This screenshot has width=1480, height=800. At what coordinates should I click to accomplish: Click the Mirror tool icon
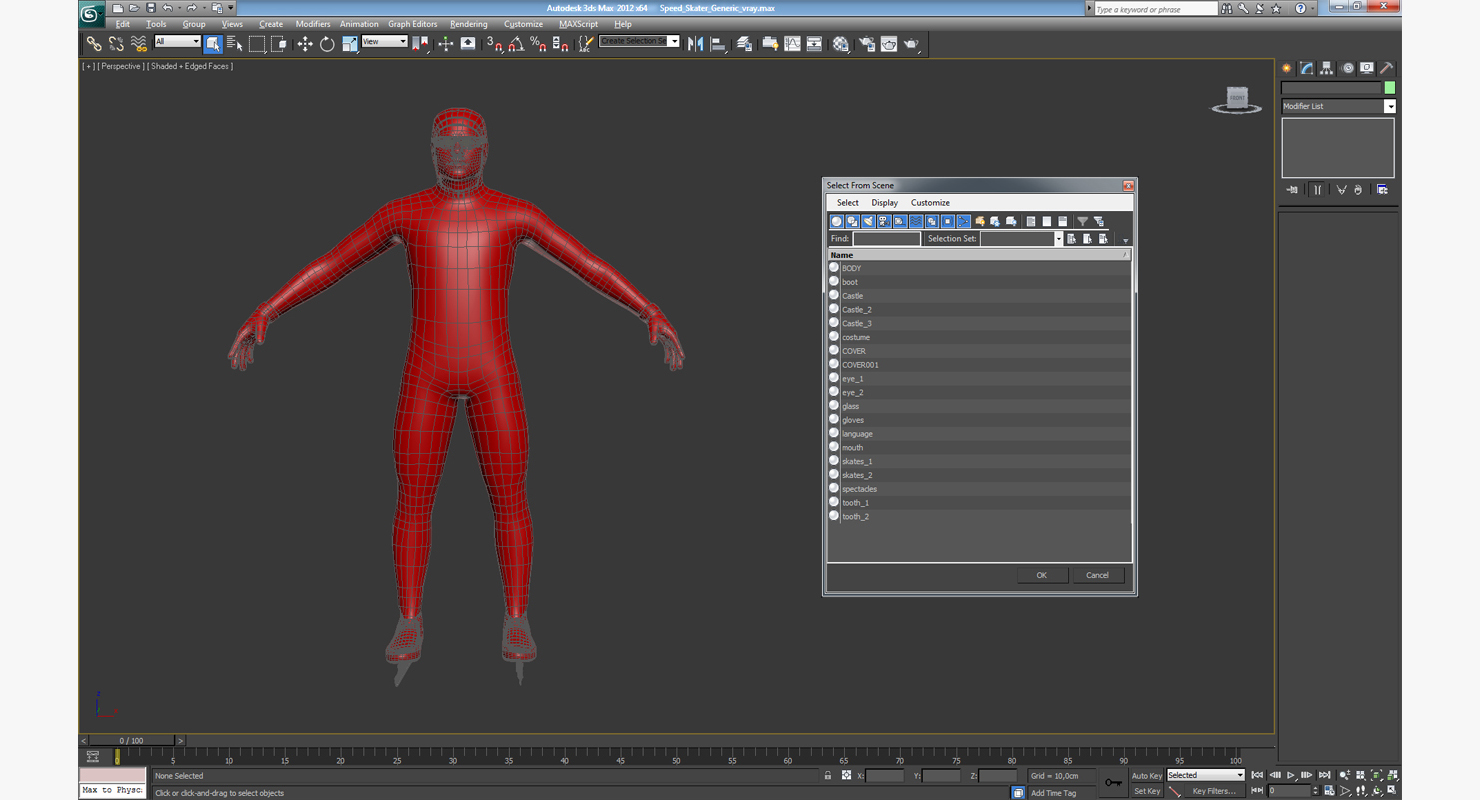(695, 43)
